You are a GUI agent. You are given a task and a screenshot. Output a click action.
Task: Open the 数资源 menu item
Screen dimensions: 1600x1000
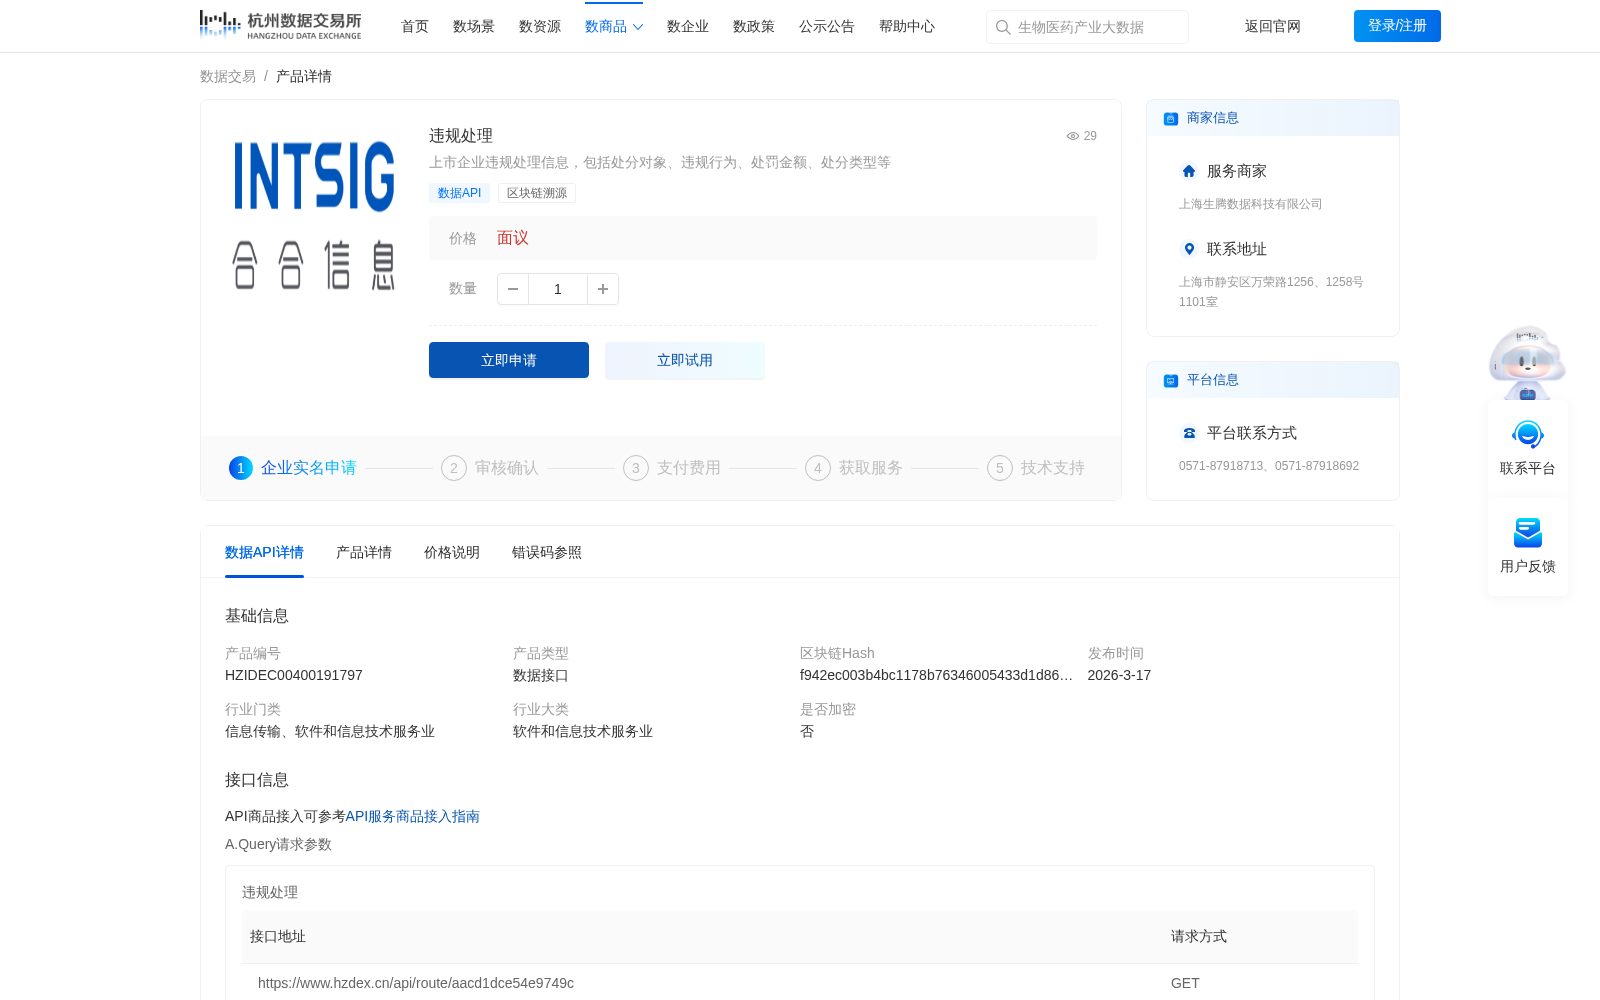(540, 27)
